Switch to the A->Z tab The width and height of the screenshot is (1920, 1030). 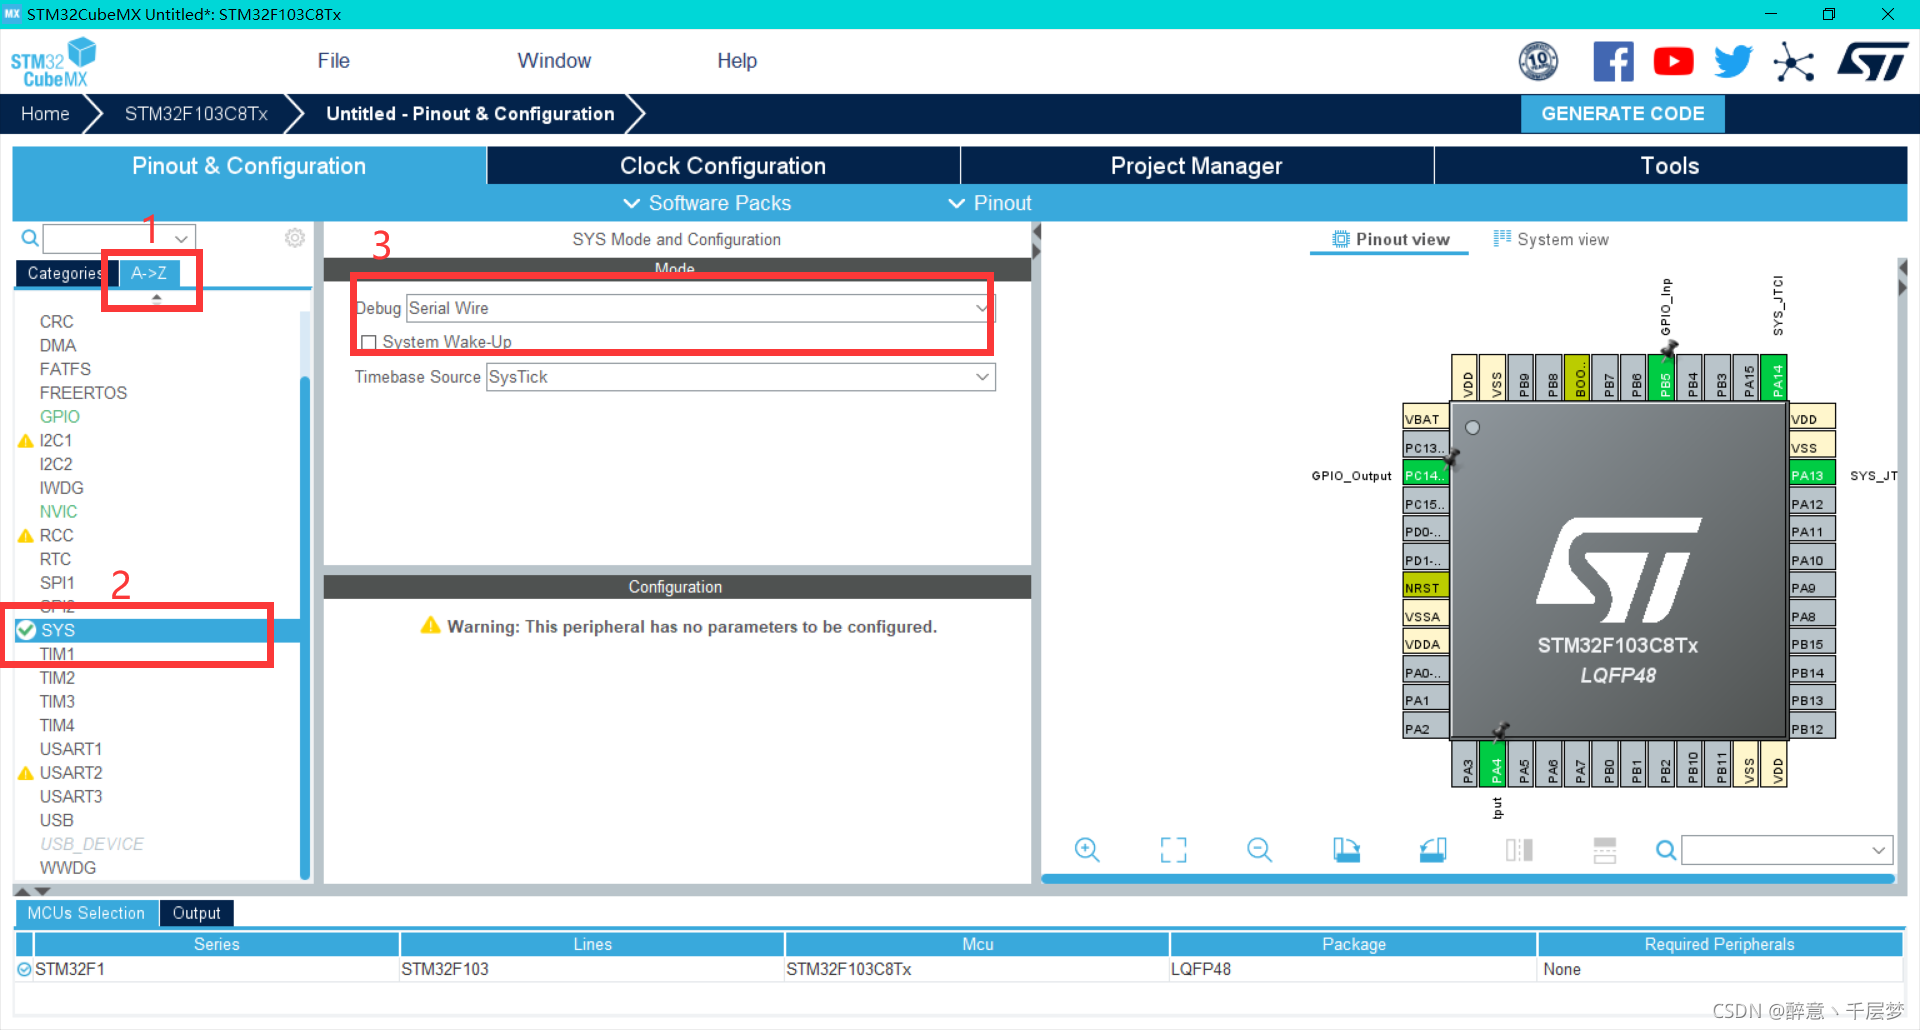coord(149,273)
